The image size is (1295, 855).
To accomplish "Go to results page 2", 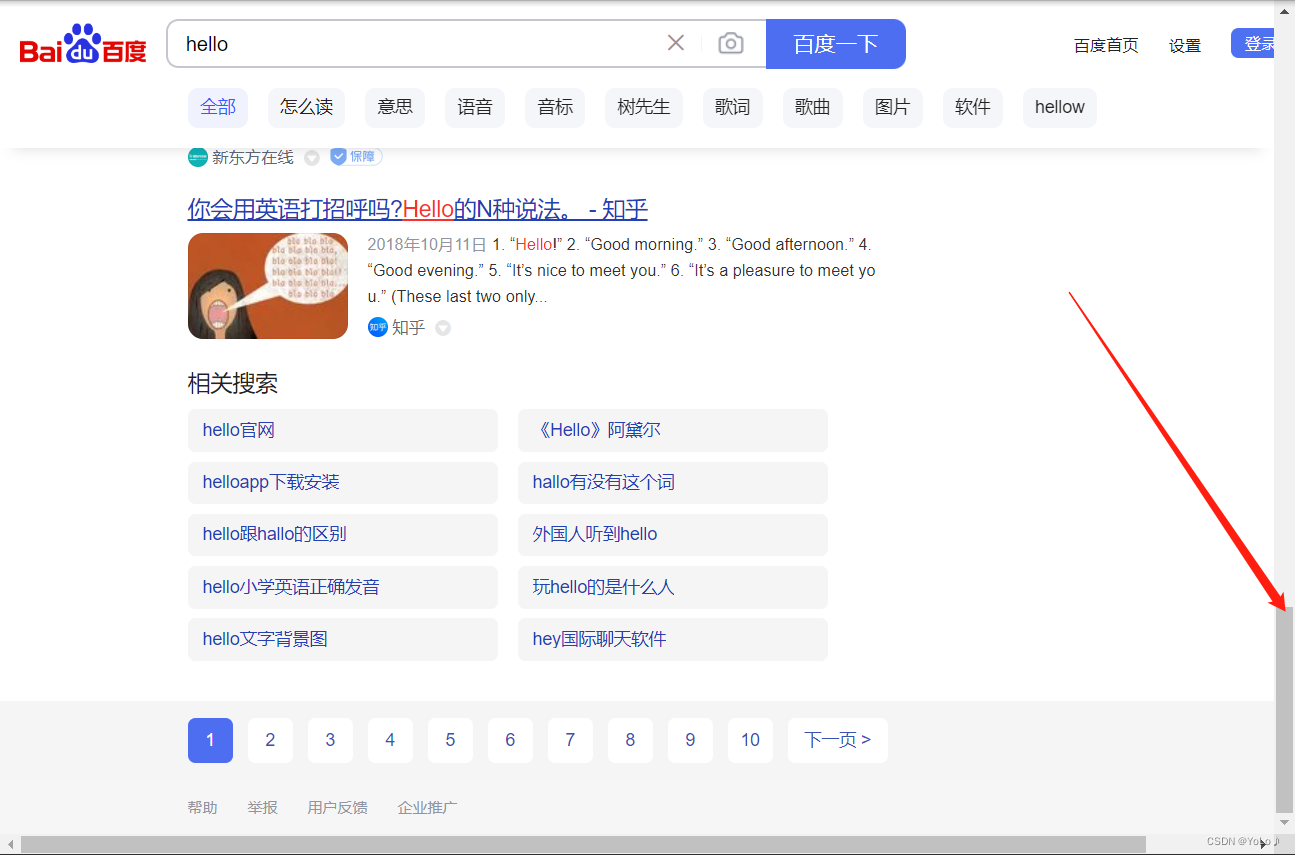I will tap(270, 740).
